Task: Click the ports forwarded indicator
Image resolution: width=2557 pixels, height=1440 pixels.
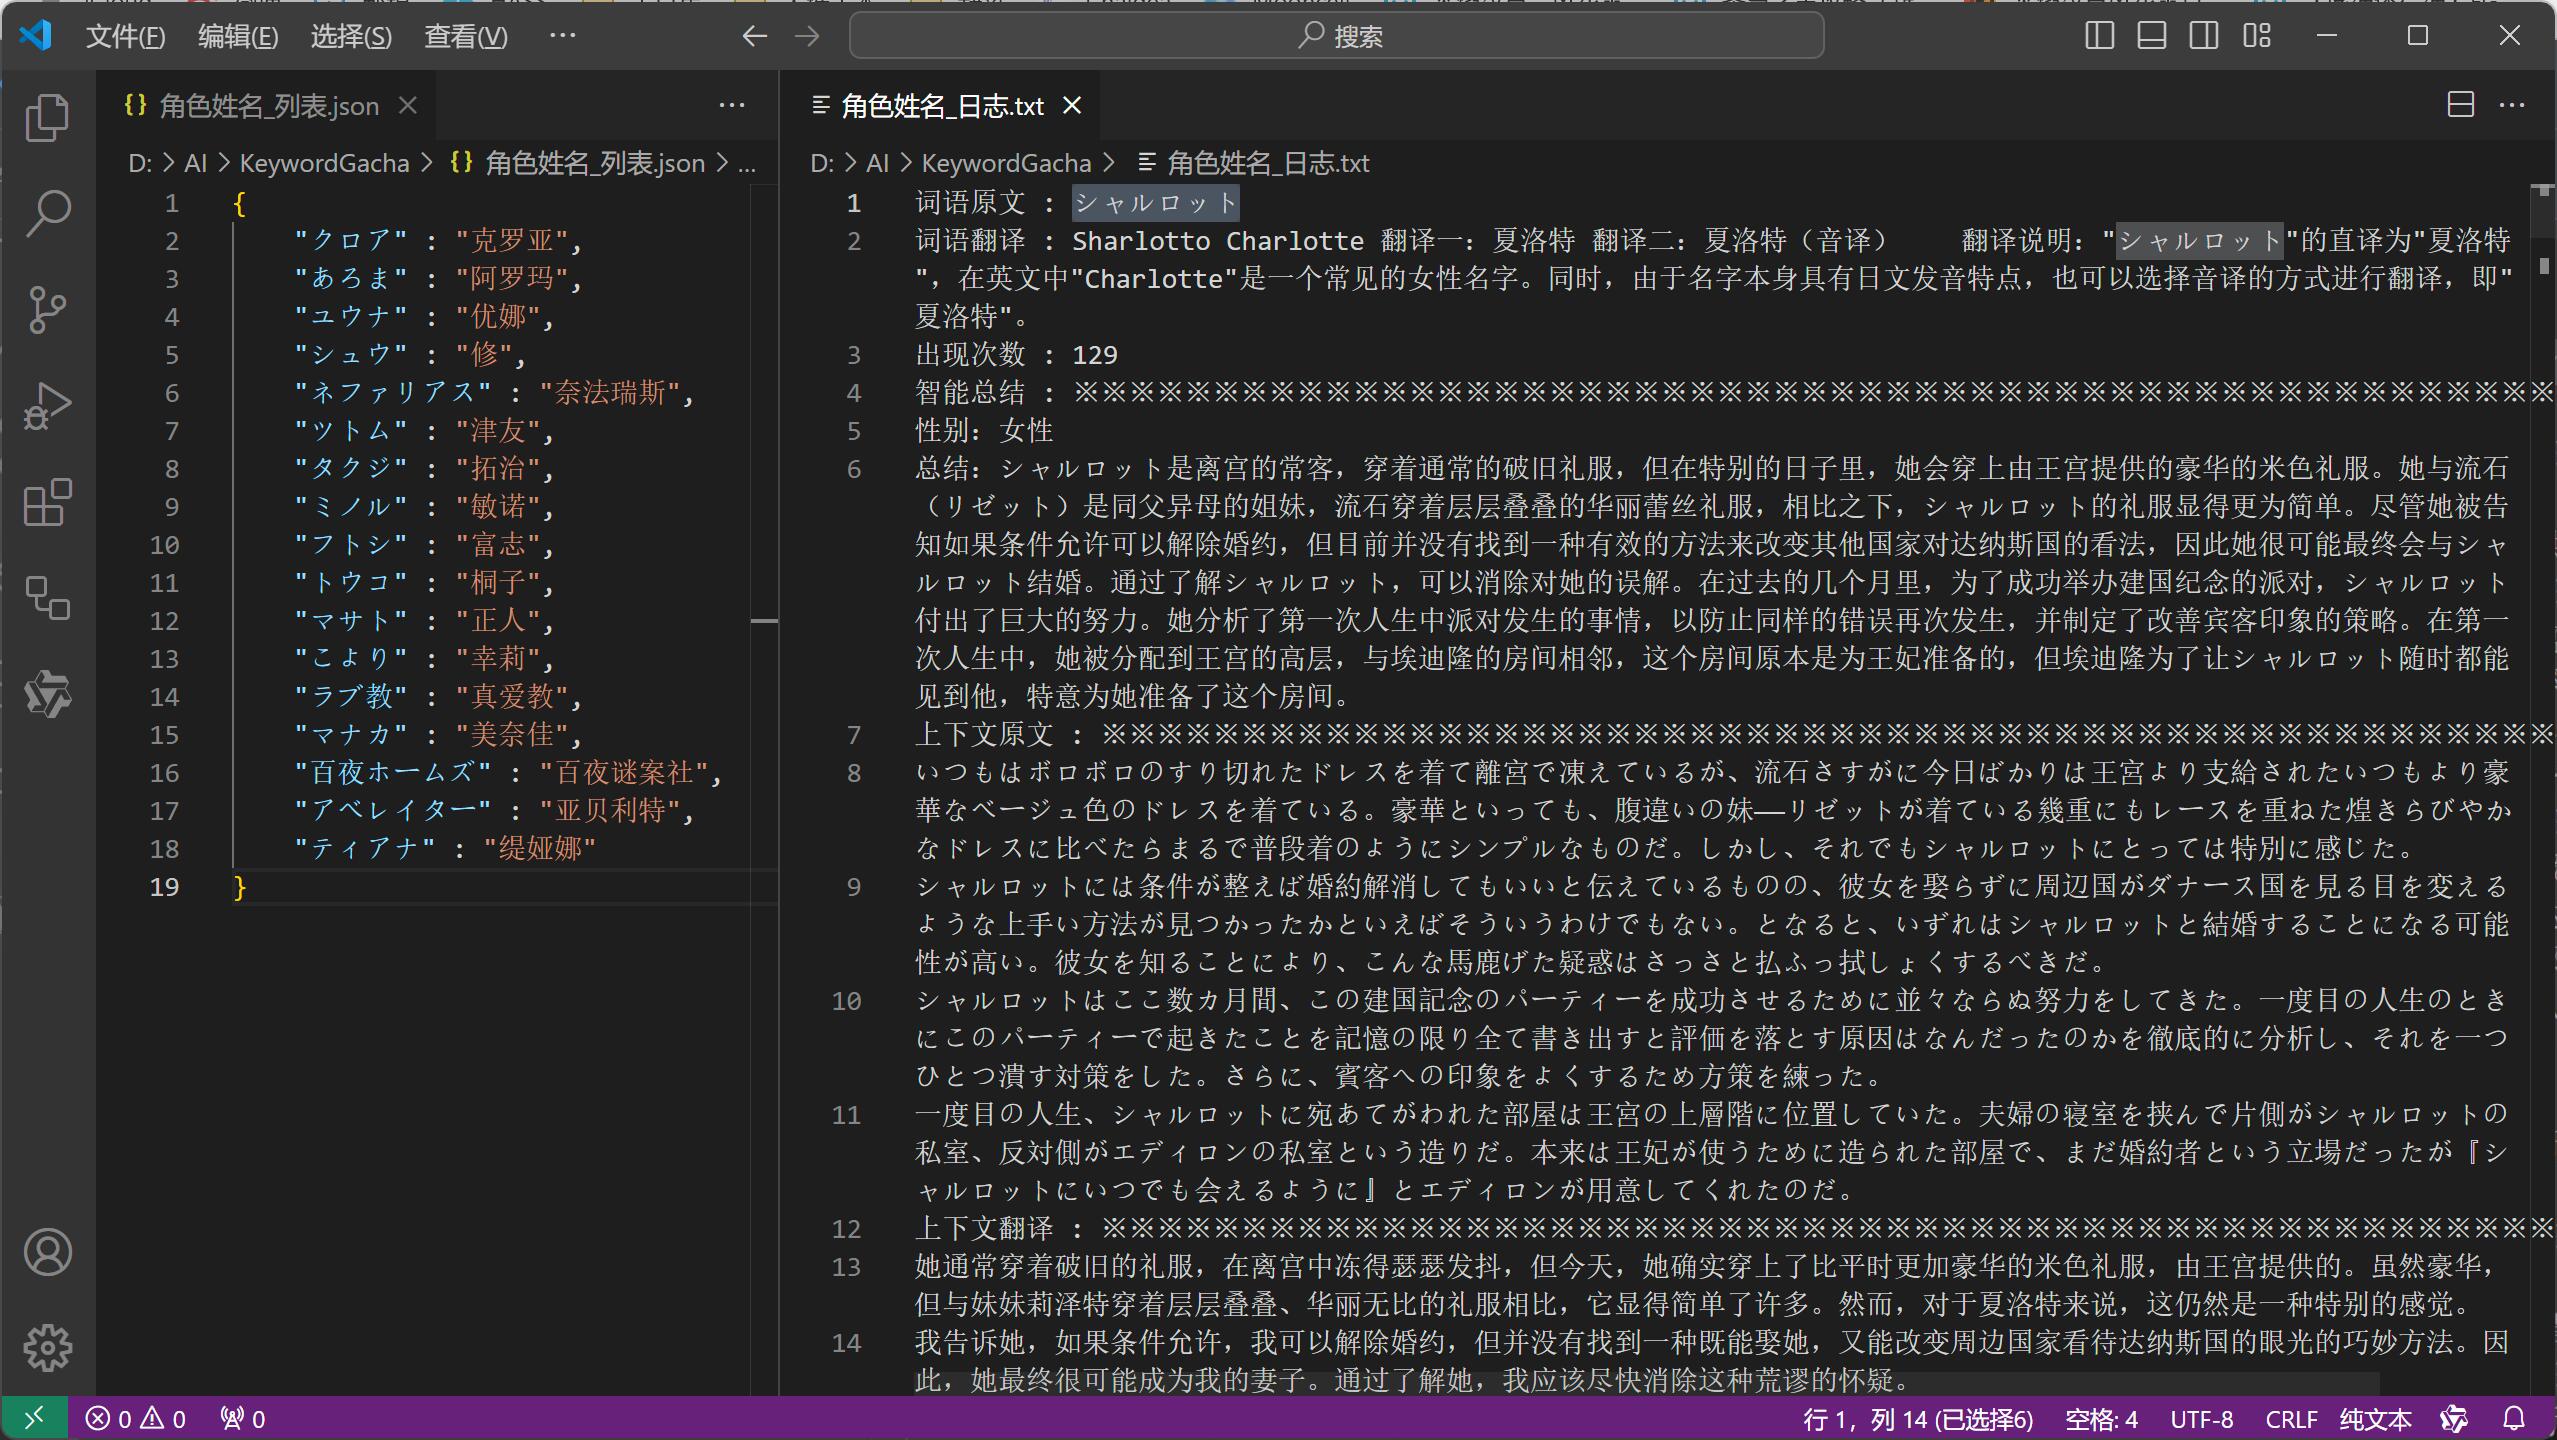Action: (242, 1418)
